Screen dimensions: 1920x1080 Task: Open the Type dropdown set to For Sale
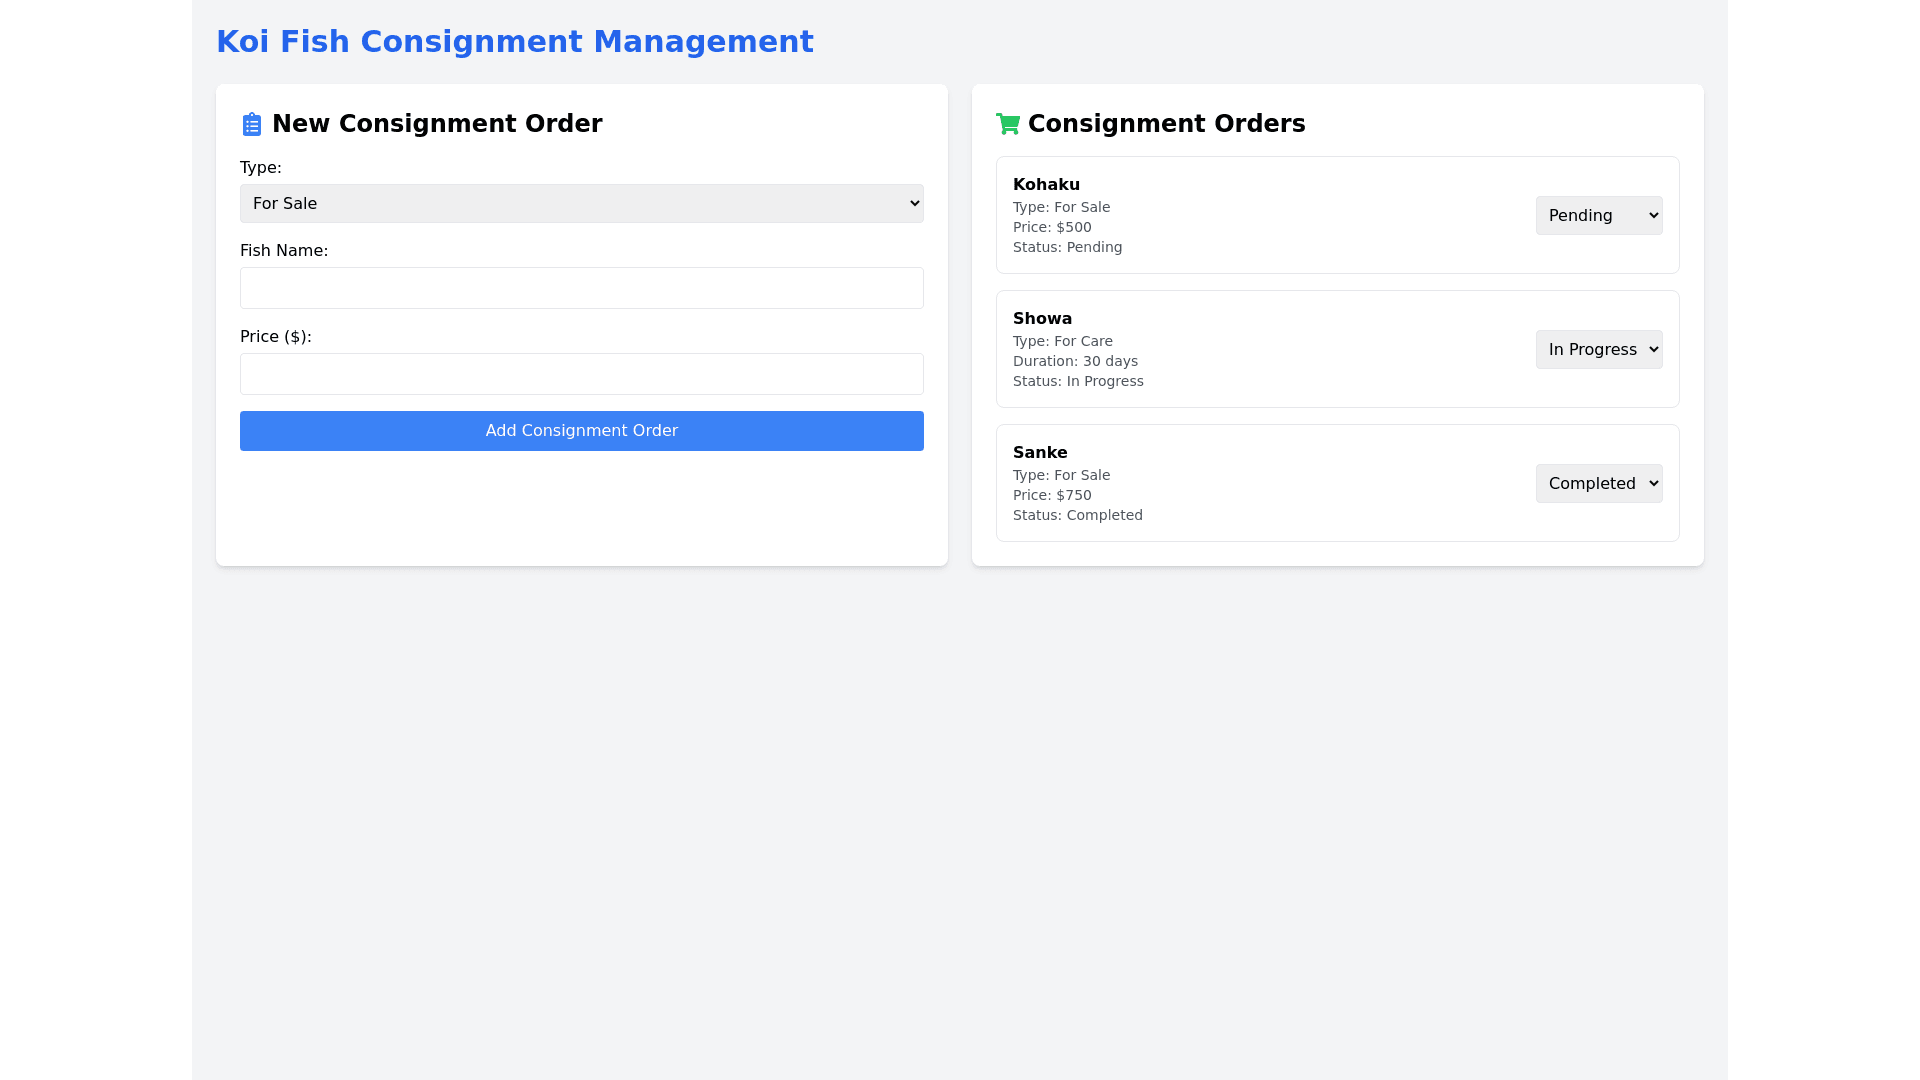click(581, 204)
